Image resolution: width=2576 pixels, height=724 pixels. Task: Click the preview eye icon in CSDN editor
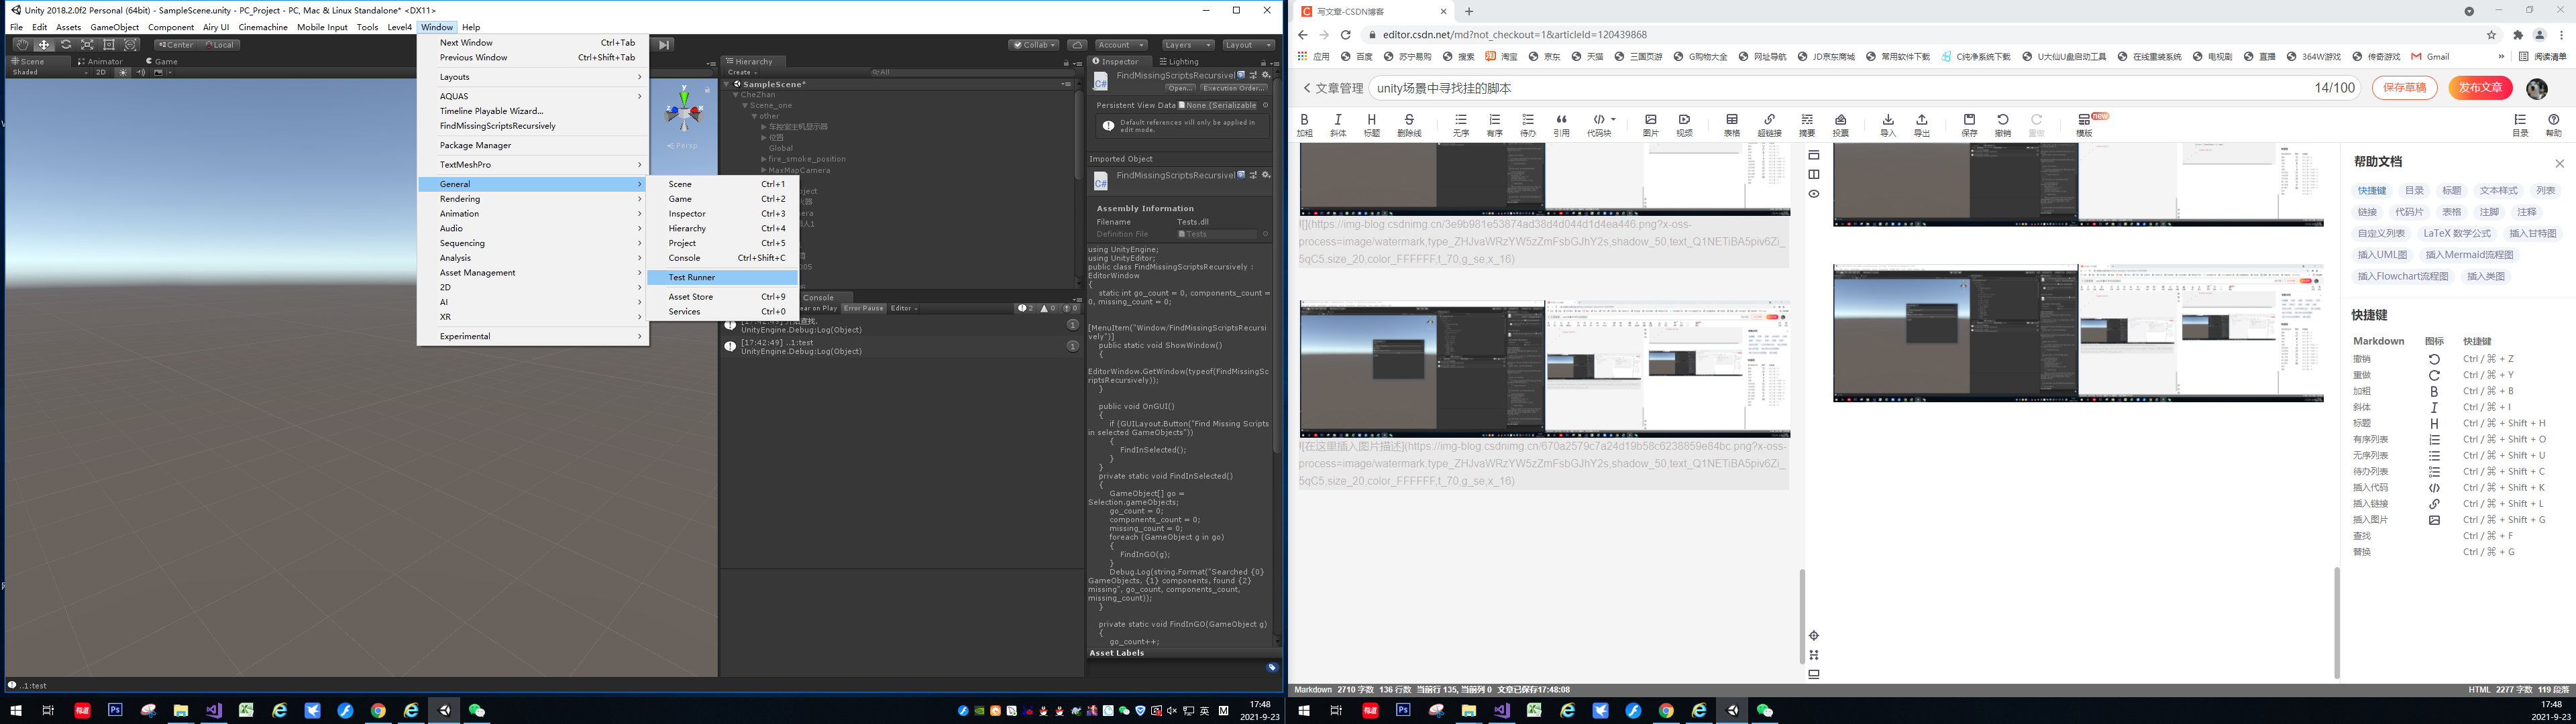pos(1813,194)
